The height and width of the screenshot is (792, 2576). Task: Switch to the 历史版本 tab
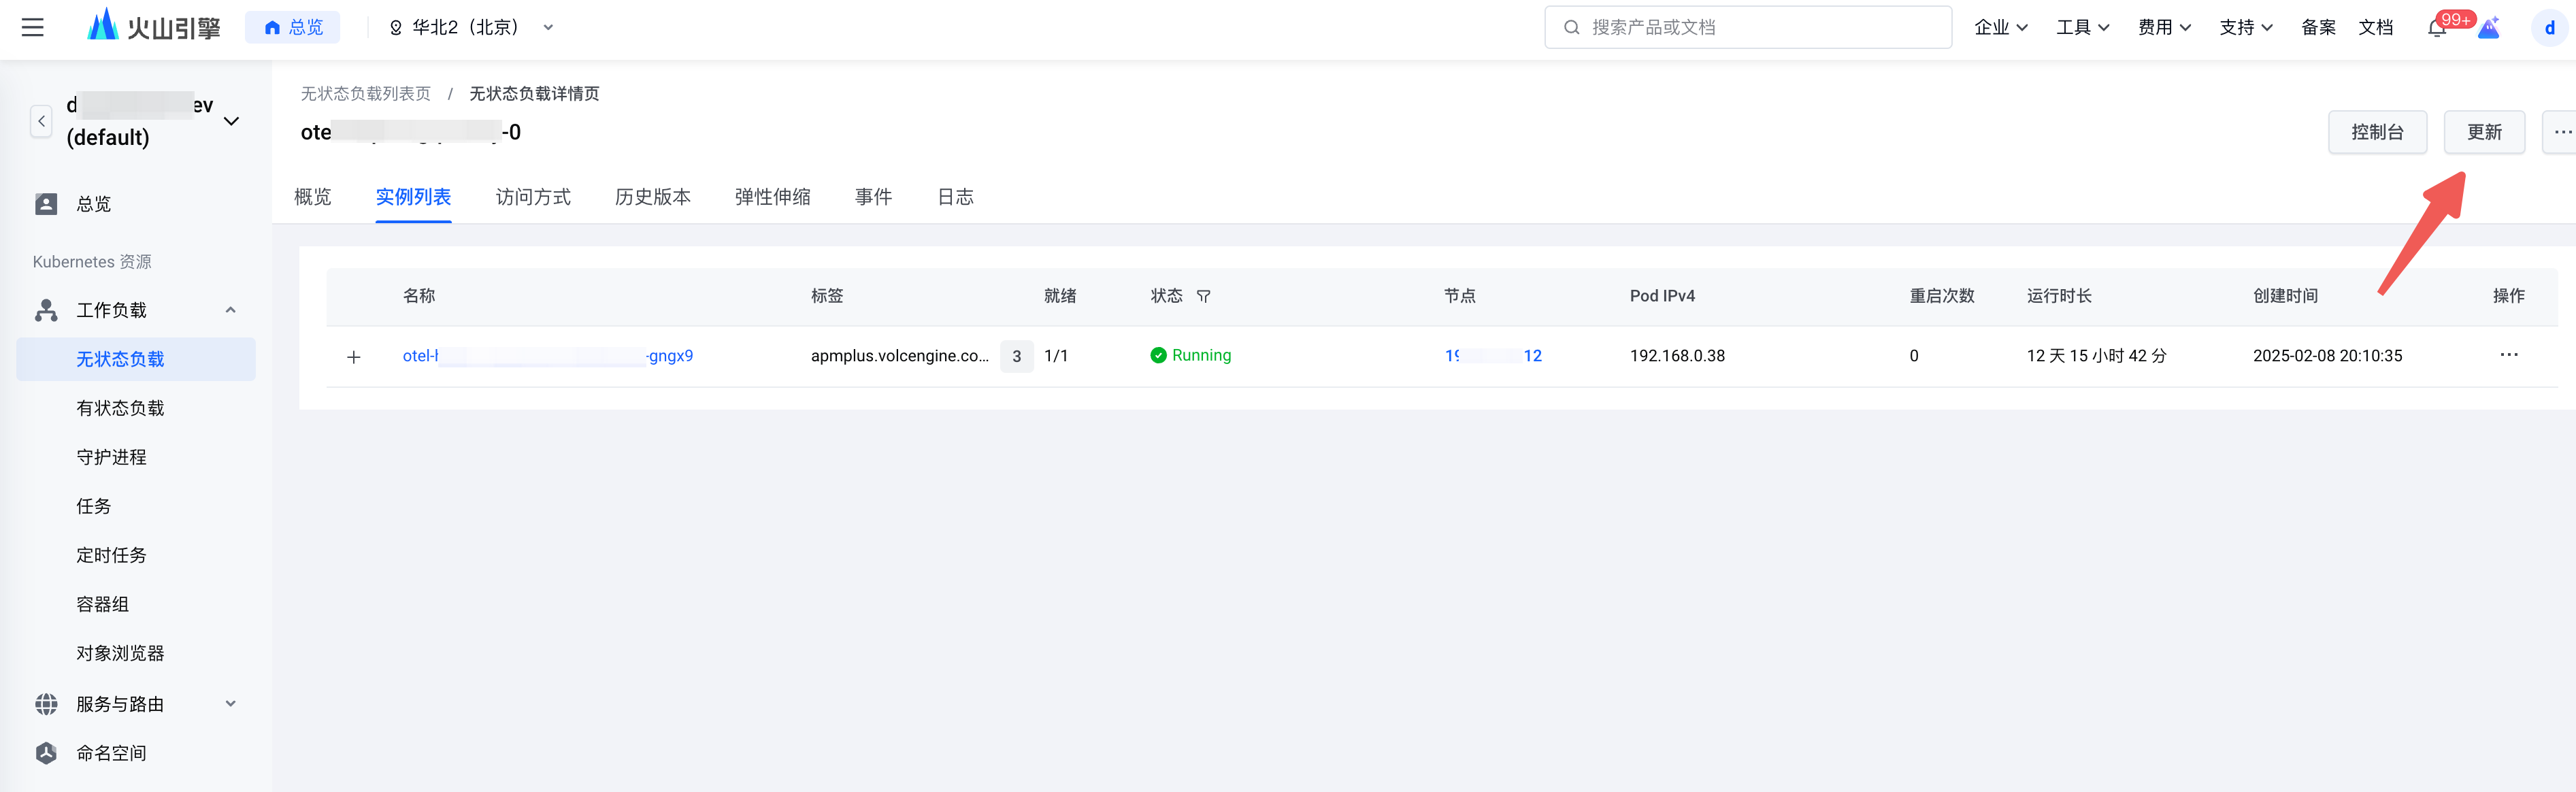click(x=653, y=197)
